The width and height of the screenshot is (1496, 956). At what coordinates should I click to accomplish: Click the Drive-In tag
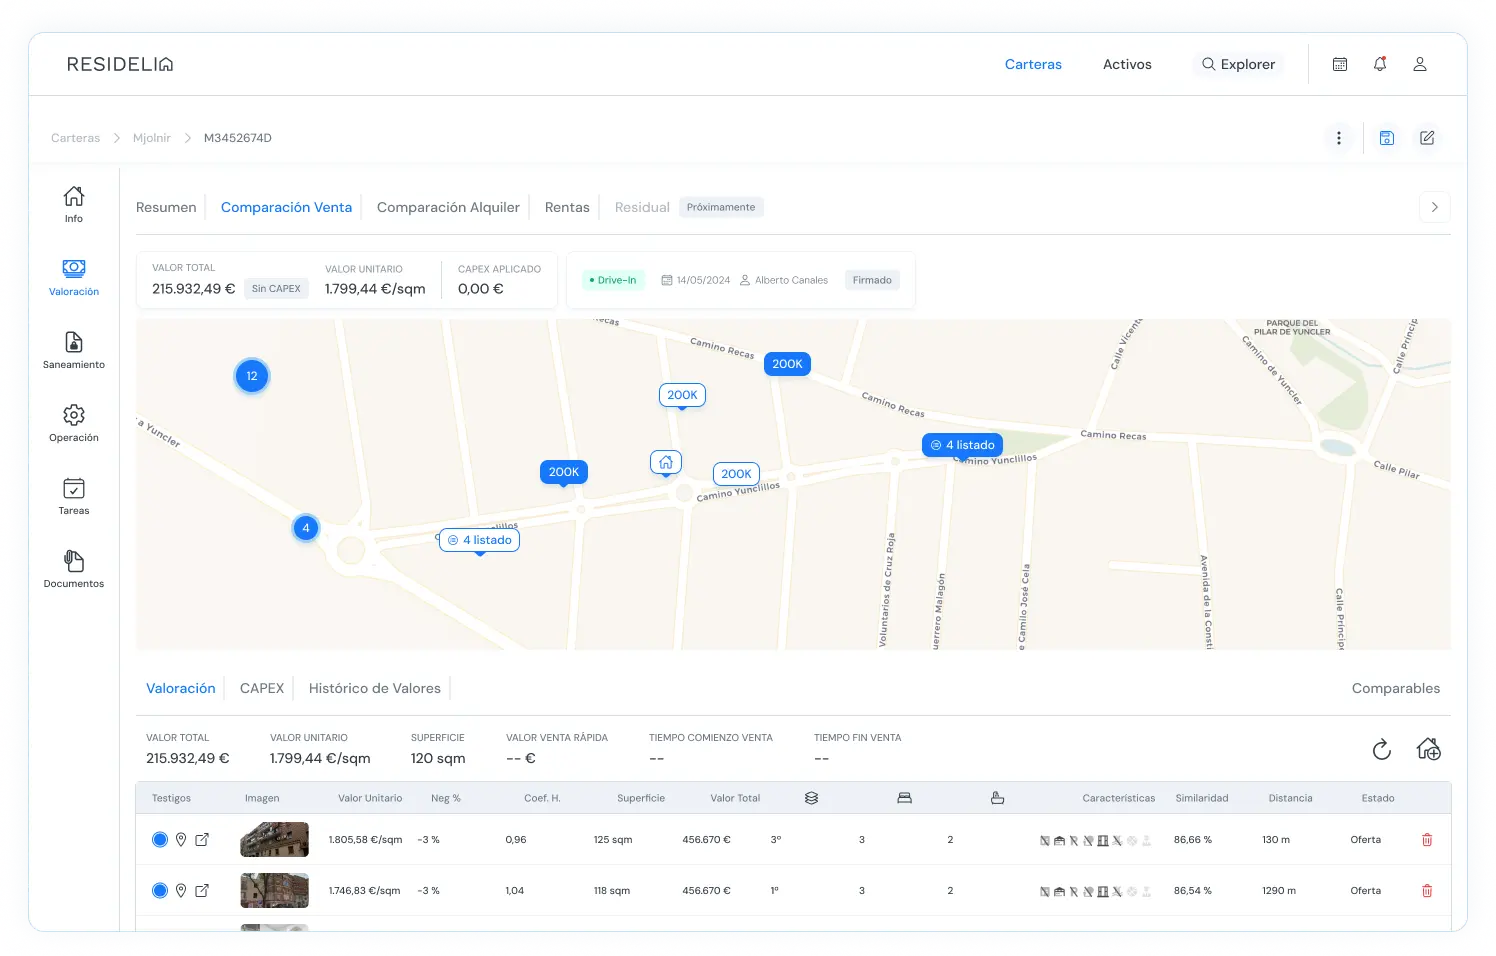pyautogui.click(x=613, y=280)
